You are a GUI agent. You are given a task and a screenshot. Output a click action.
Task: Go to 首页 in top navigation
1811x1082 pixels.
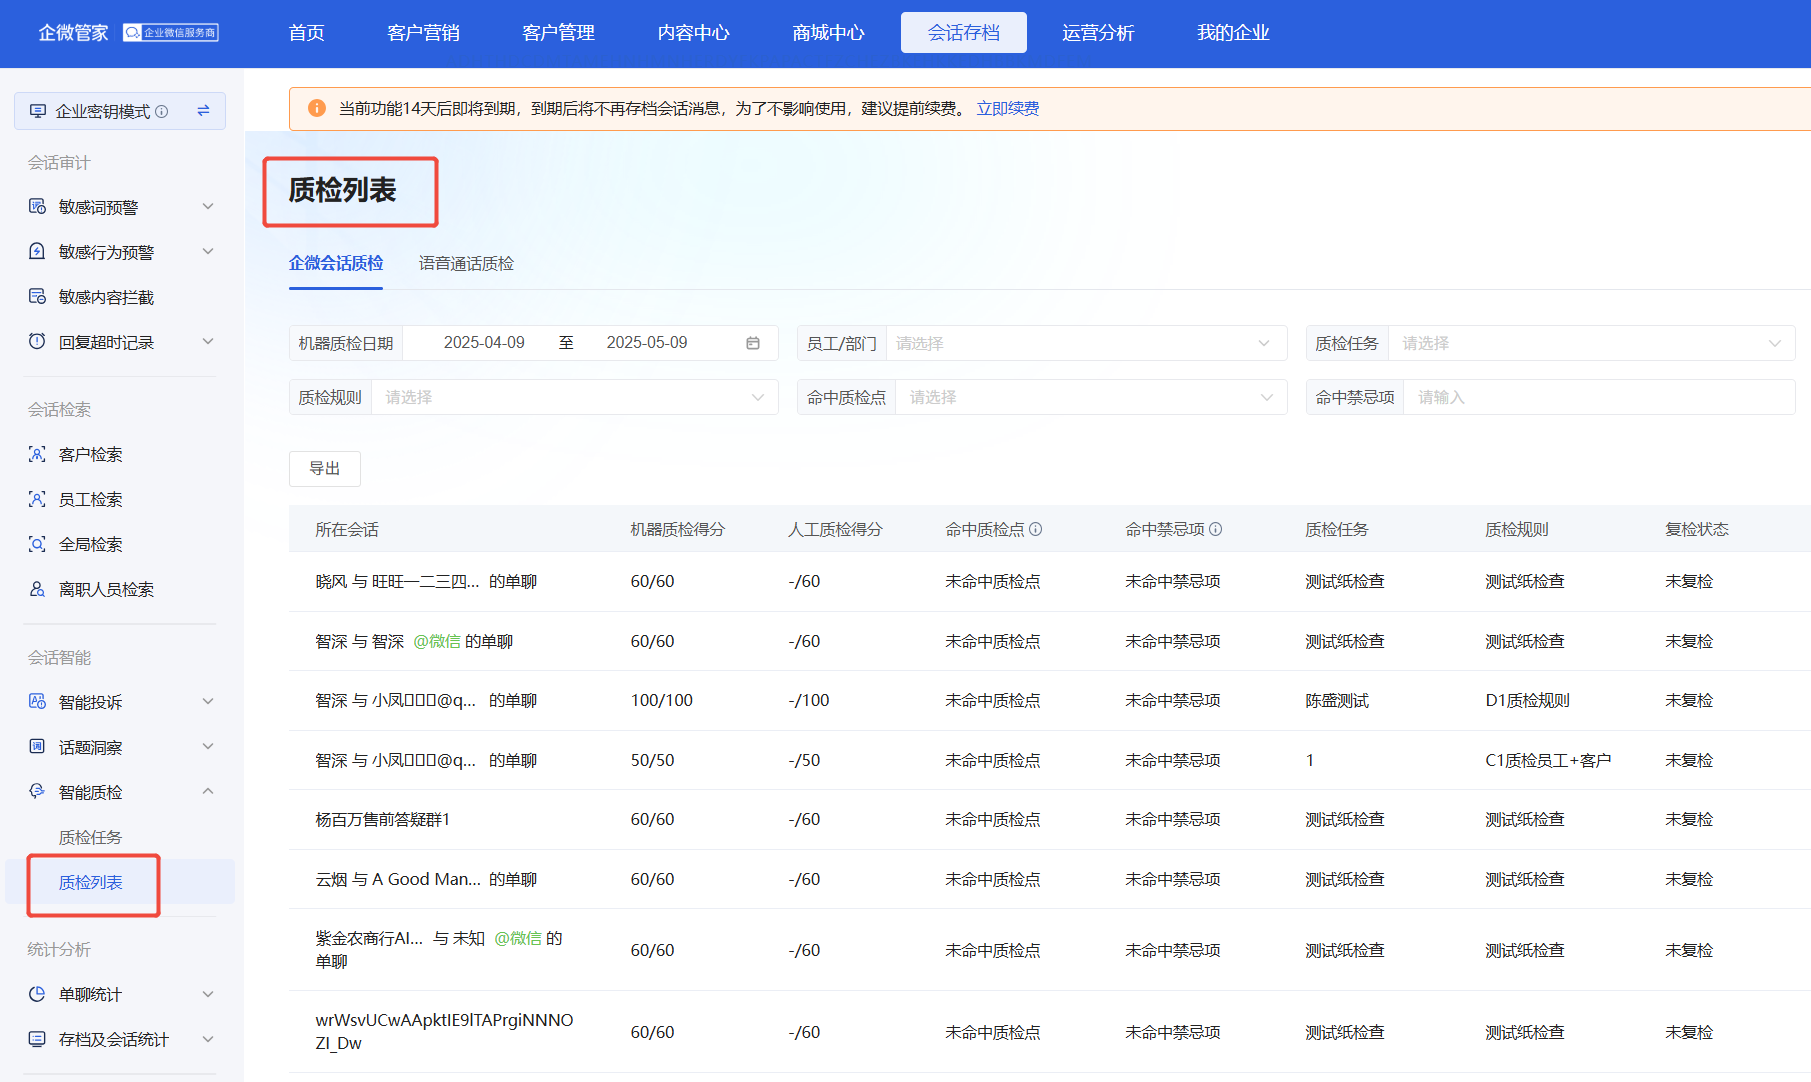point(306,33)
